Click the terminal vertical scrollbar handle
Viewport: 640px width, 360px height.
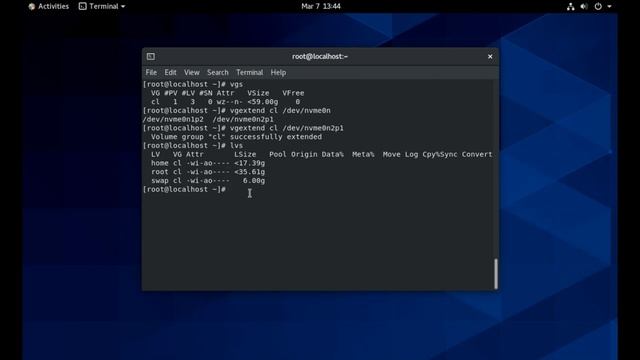[496, 273]
